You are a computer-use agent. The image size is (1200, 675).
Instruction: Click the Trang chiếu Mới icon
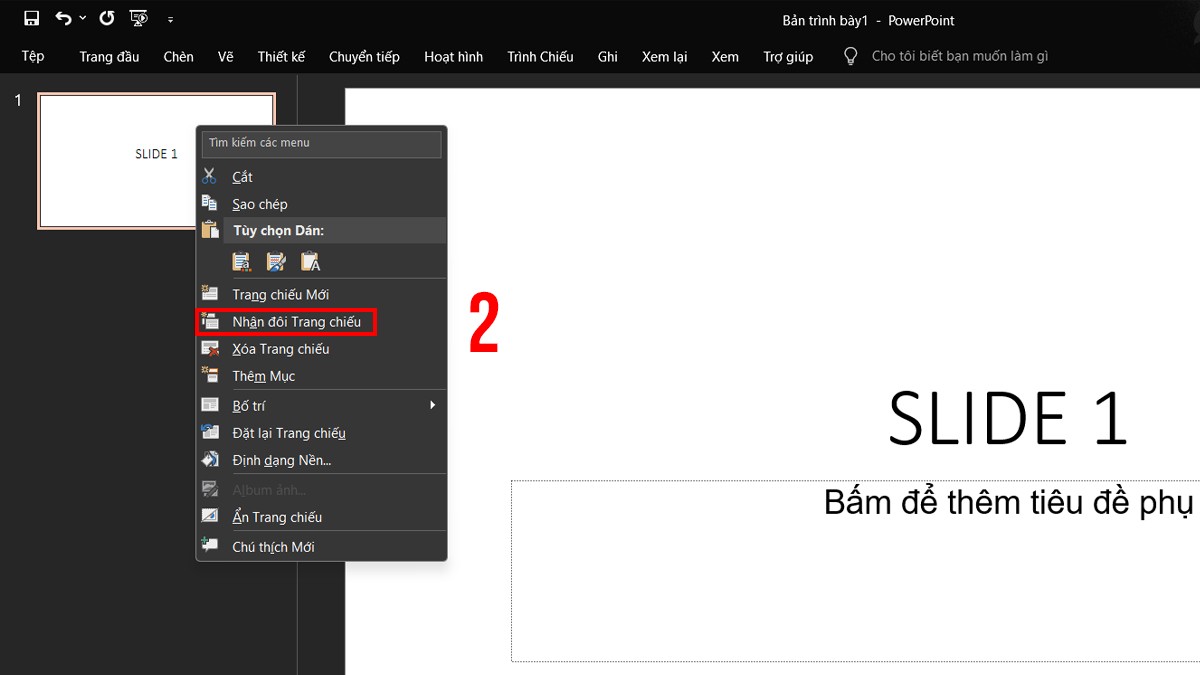(x=210, y=294)
